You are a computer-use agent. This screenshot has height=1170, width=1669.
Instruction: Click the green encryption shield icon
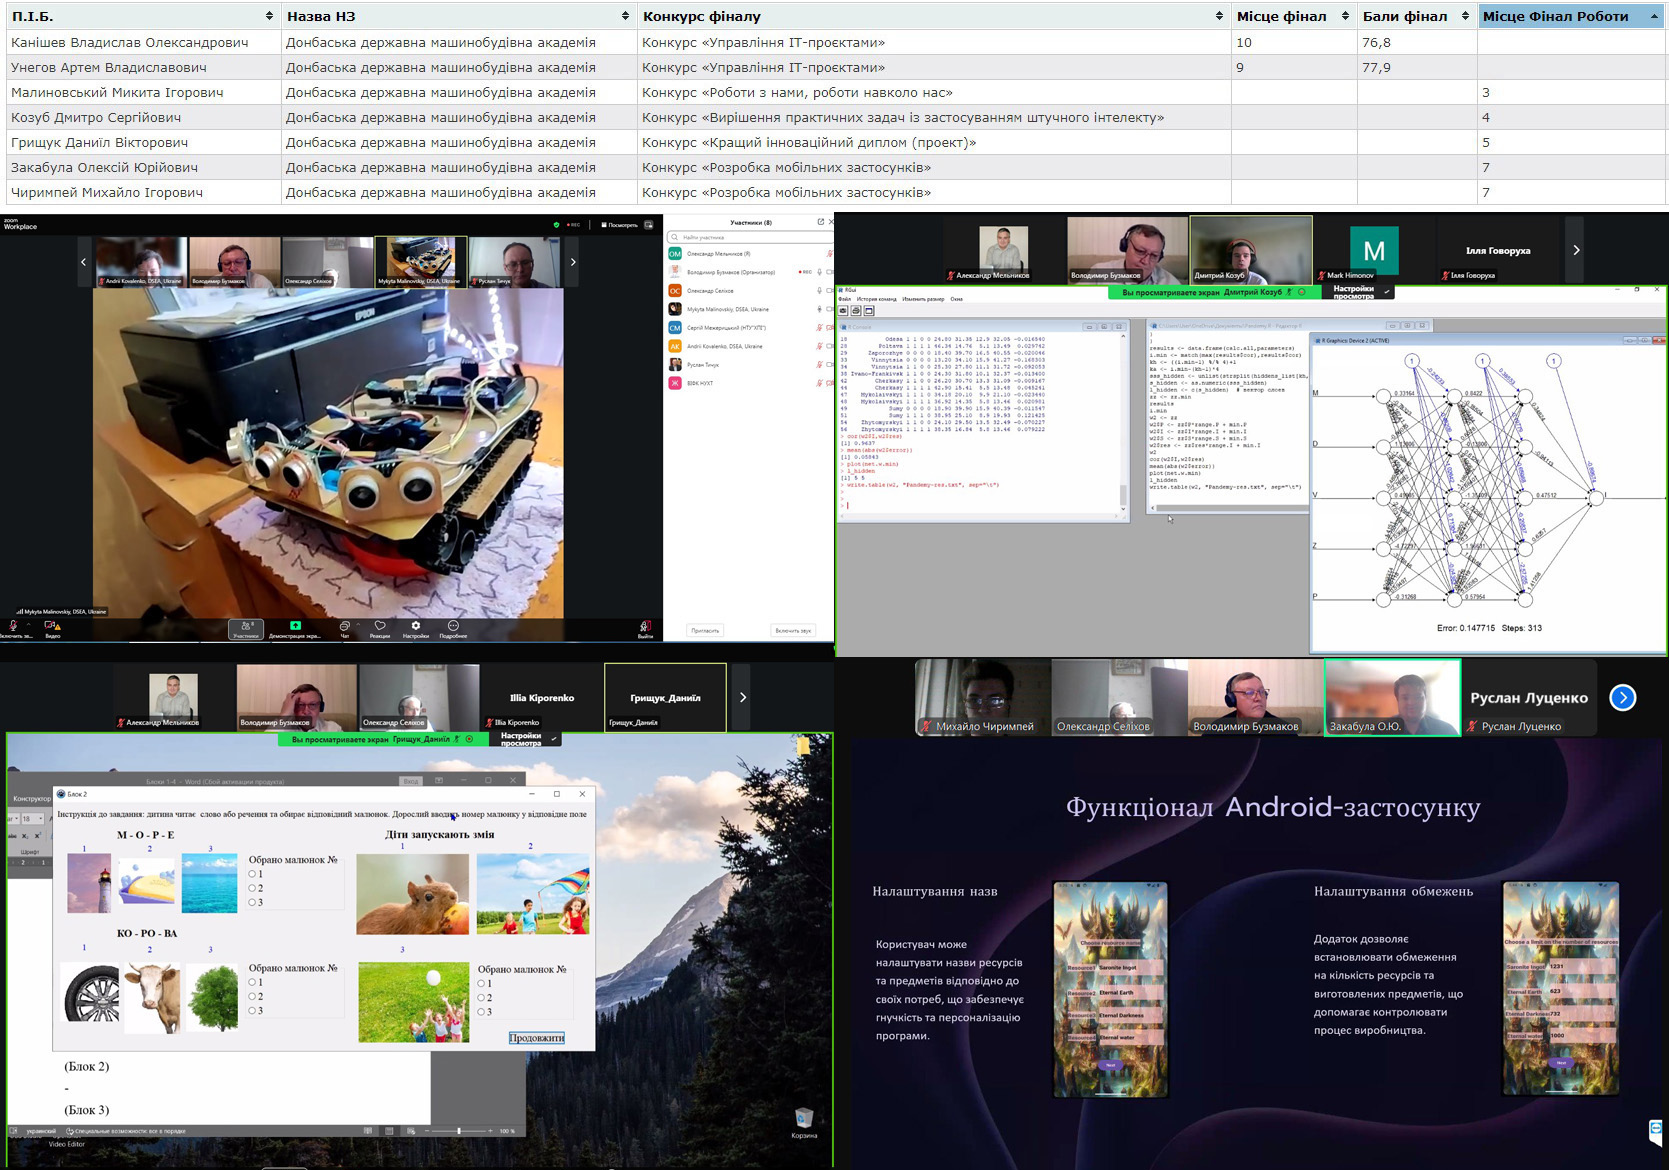(557, 225)
